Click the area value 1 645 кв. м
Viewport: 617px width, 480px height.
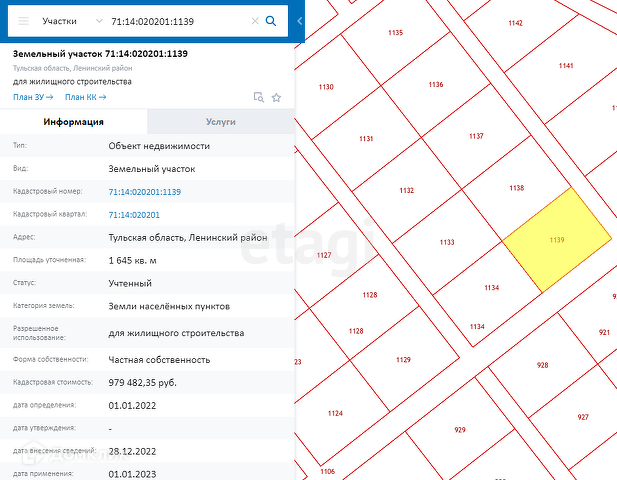132,260
